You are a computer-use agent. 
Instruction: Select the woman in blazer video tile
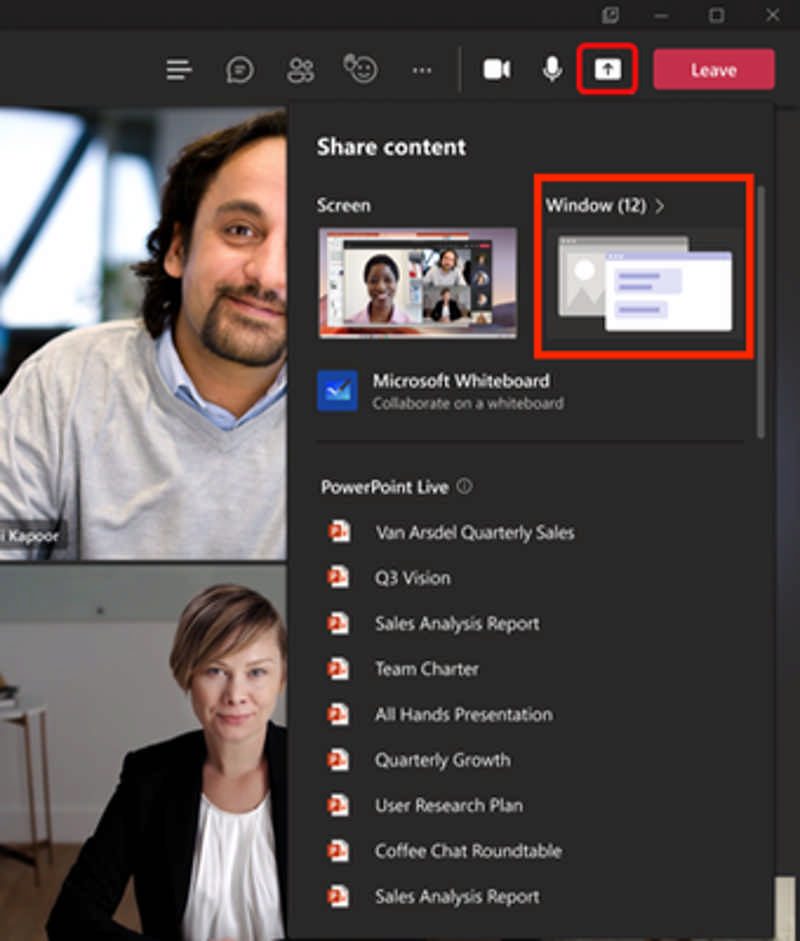[x=143, y=753]
